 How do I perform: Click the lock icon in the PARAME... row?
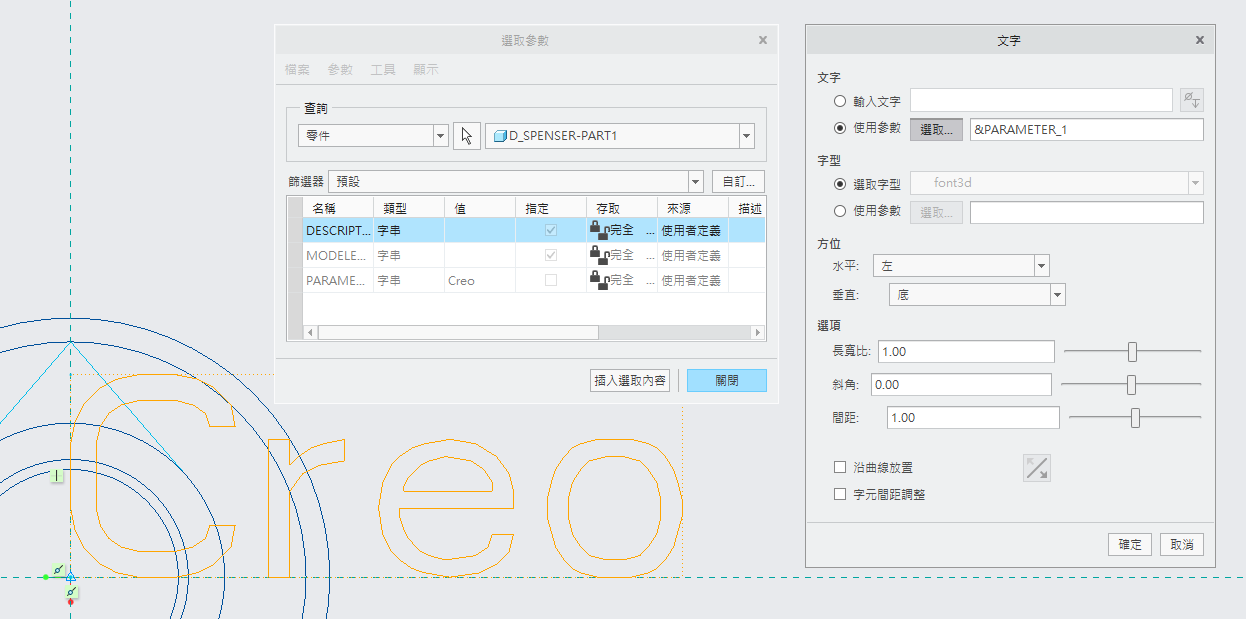pyautogui.click(x=599, y=281)
